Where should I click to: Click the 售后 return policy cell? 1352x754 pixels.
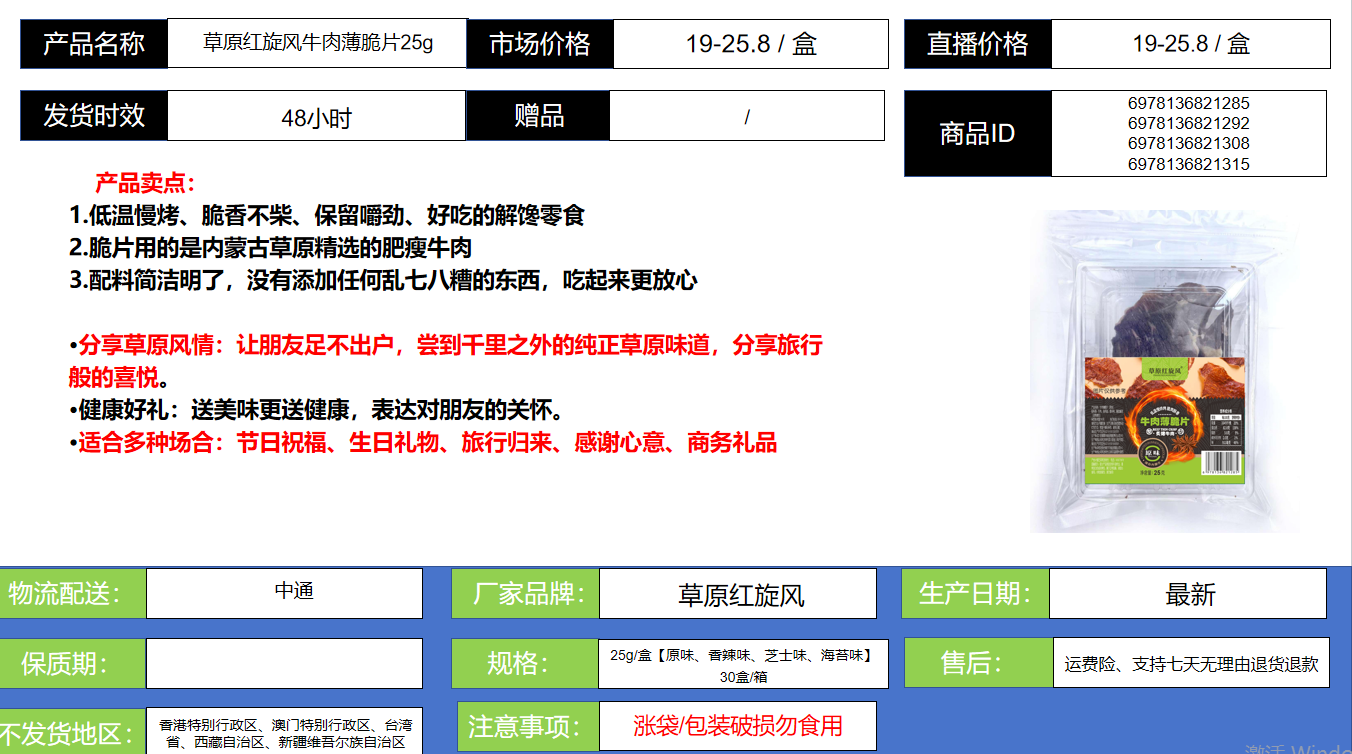point(1190,663)
